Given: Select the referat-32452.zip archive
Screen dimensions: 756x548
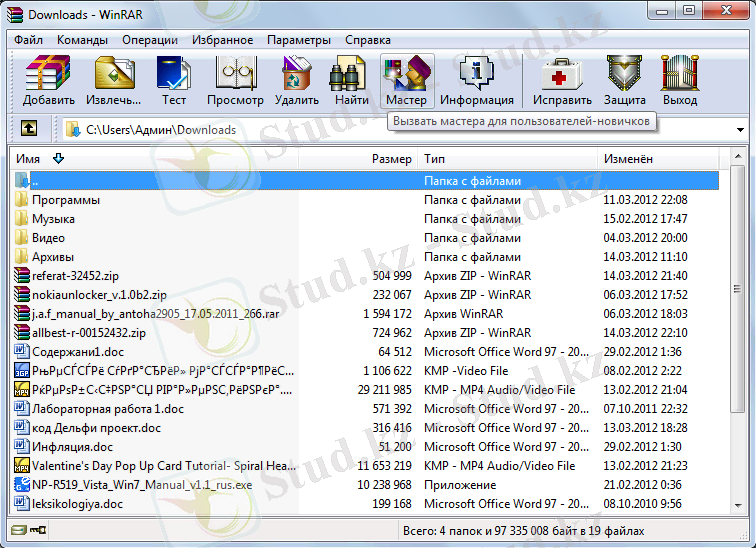Looking at the screenshot, I should point(75,276).
